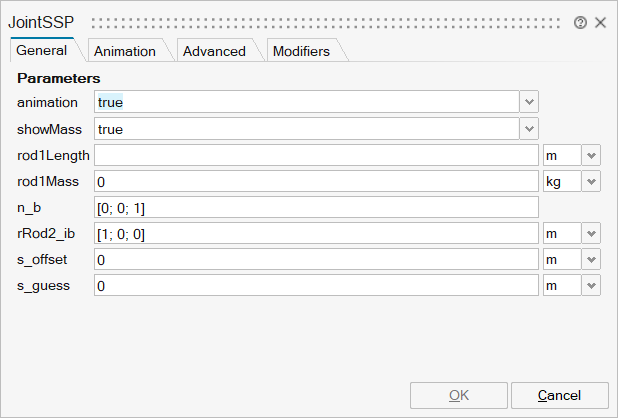The width and height of the screenshot is (618, 418).
Task: Click the n_b vector input field
Action: 316,207
